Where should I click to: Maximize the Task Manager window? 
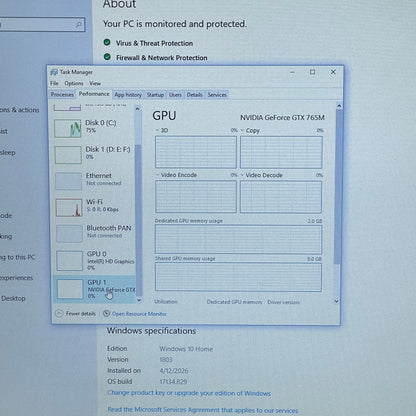pos(312,72)
